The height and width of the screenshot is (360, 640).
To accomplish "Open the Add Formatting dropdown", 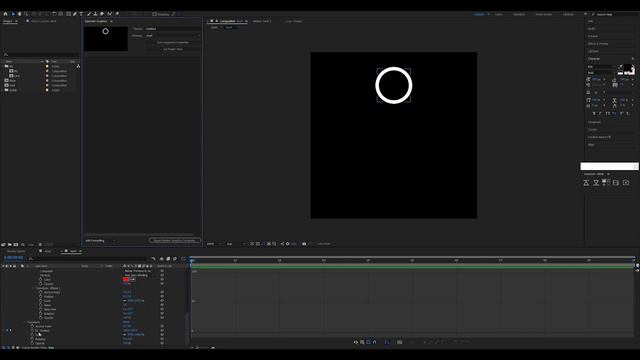I will click(x=100, y=240).
